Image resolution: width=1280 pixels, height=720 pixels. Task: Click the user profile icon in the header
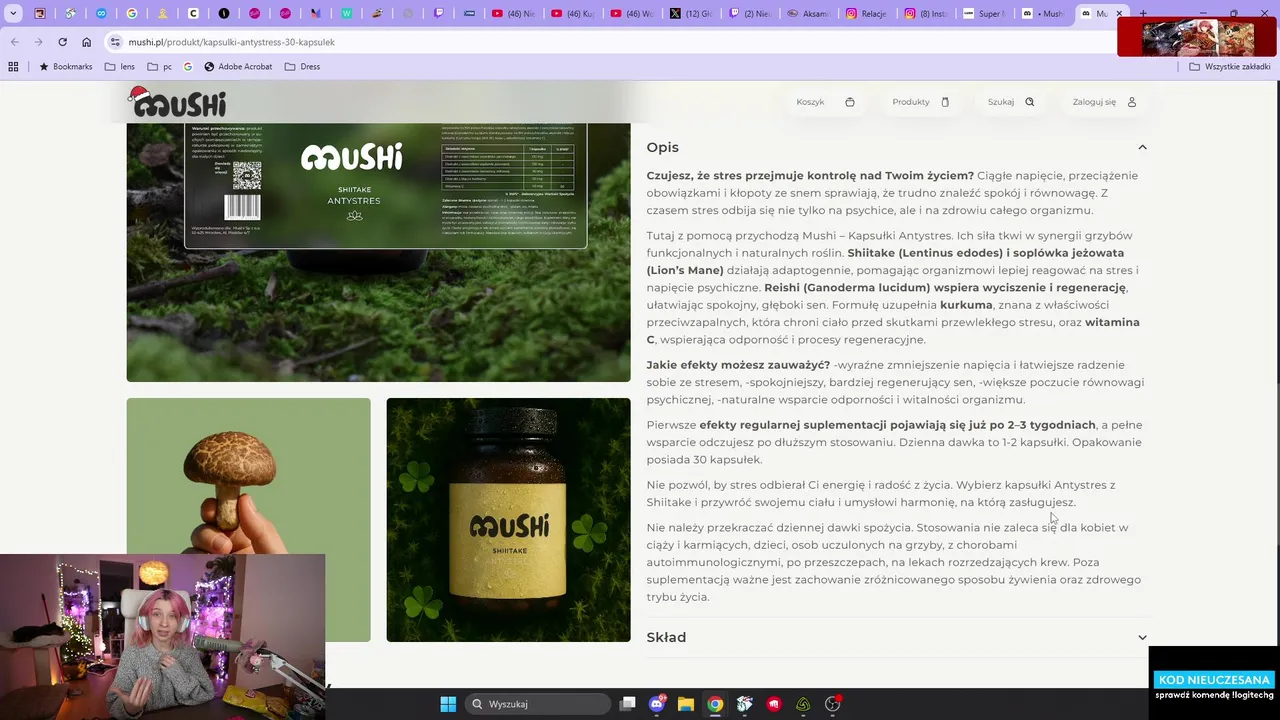1132,102
